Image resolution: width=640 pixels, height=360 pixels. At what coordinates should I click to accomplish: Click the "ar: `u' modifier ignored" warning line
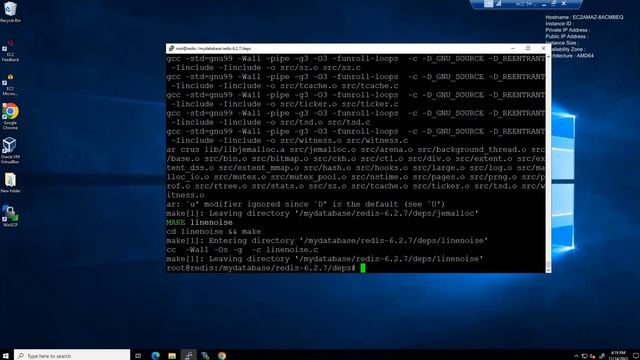tap(306, 204)
